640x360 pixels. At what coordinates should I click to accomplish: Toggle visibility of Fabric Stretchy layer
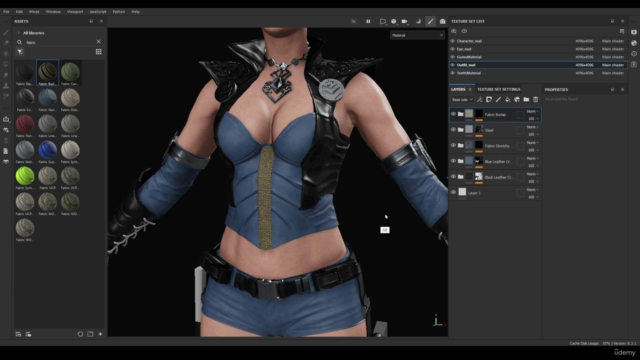point(453,145)
